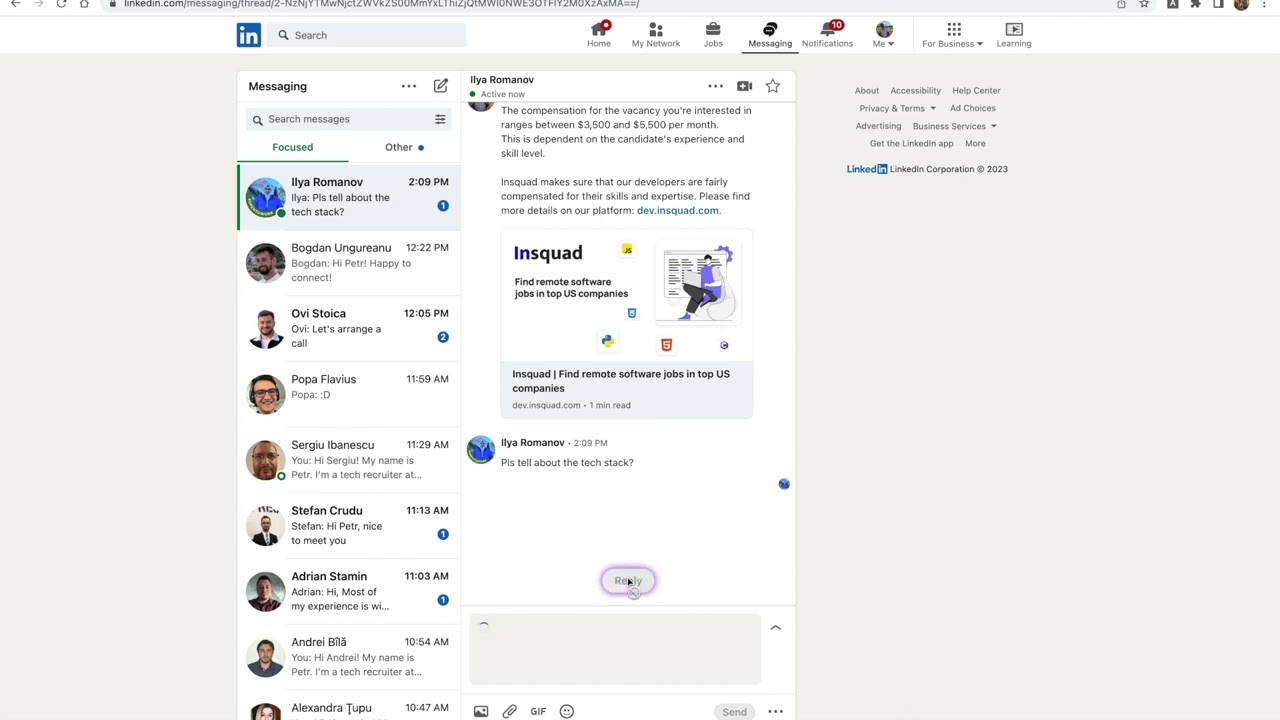This screenshot has width=1280, height=720.
Task: Open the Messaging nav item
Action: [770, 34]
